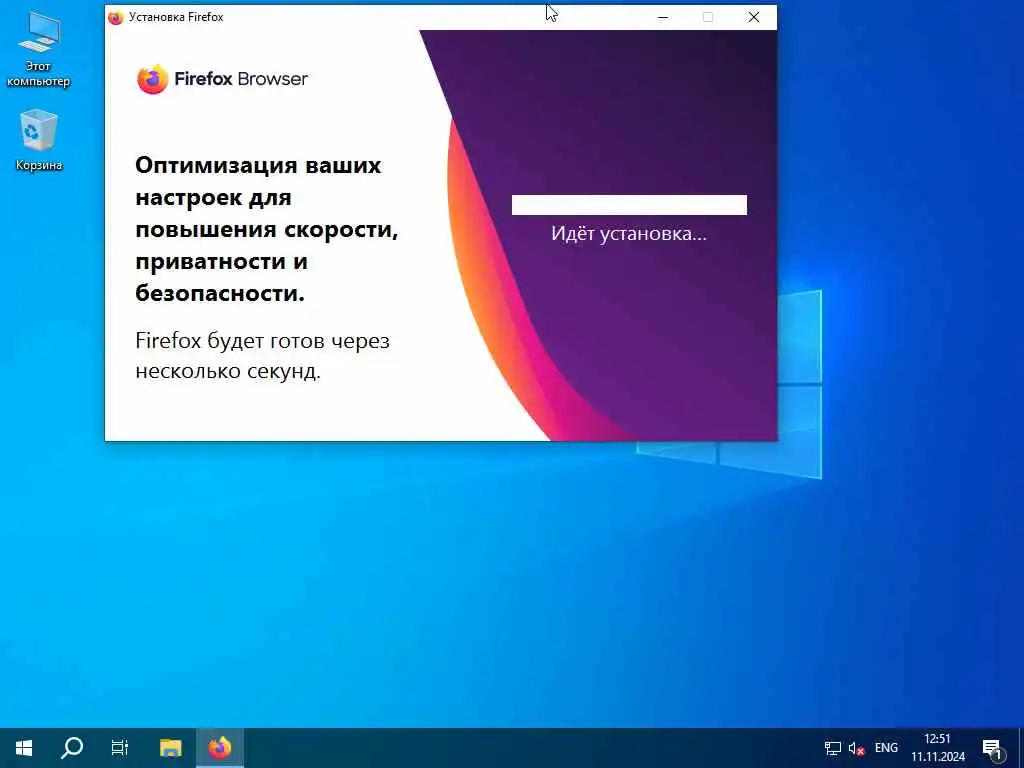Viewport: 1024px width, 768px height.
Task: Open the notification center icon
Action: (x=992, y=748)
